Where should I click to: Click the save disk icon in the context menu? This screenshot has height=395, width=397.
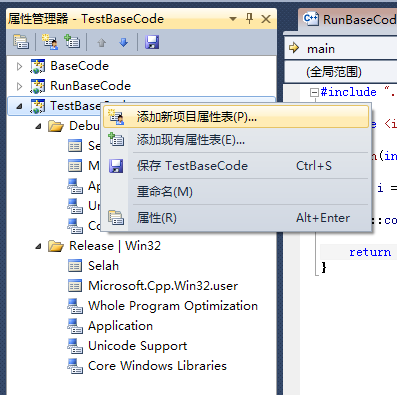pos(116,166)
